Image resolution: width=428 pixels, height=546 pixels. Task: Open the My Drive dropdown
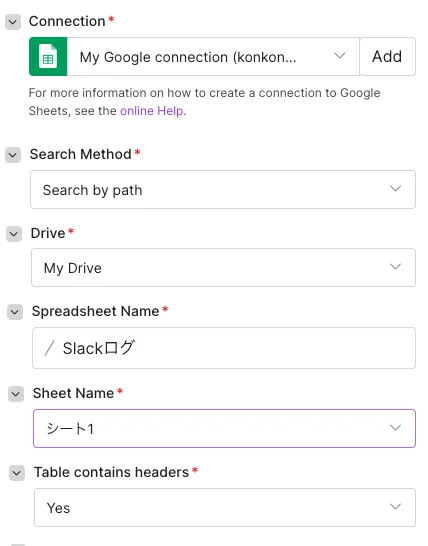pyautogui.click(x=223, y=267)
